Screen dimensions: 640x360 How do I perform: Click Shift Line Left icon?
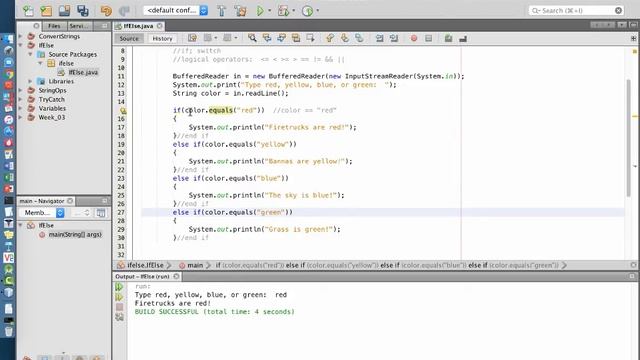pos(379,38)
